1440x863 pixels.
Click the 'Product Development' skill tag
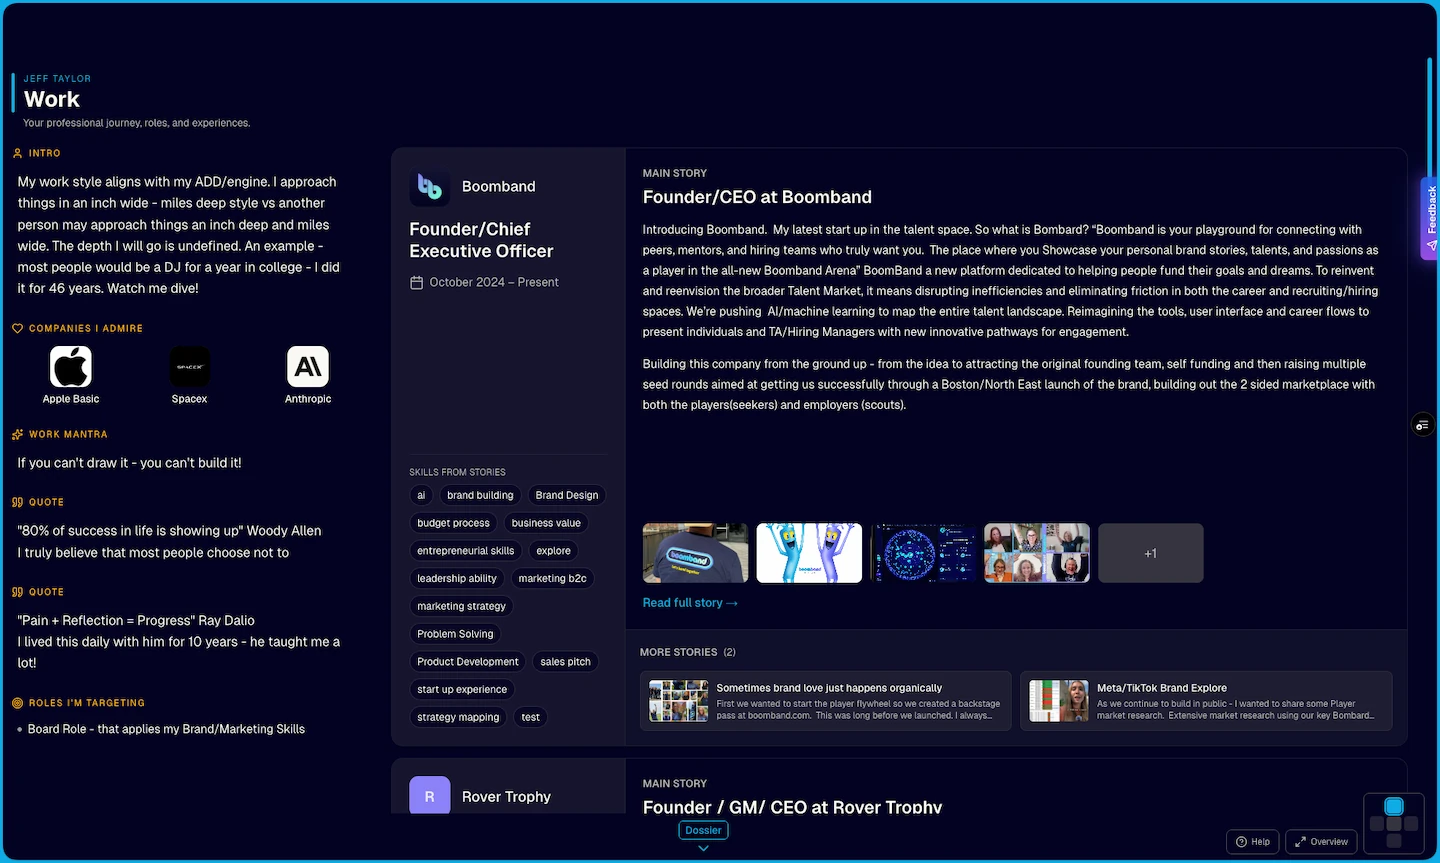[x=468, y=662]
